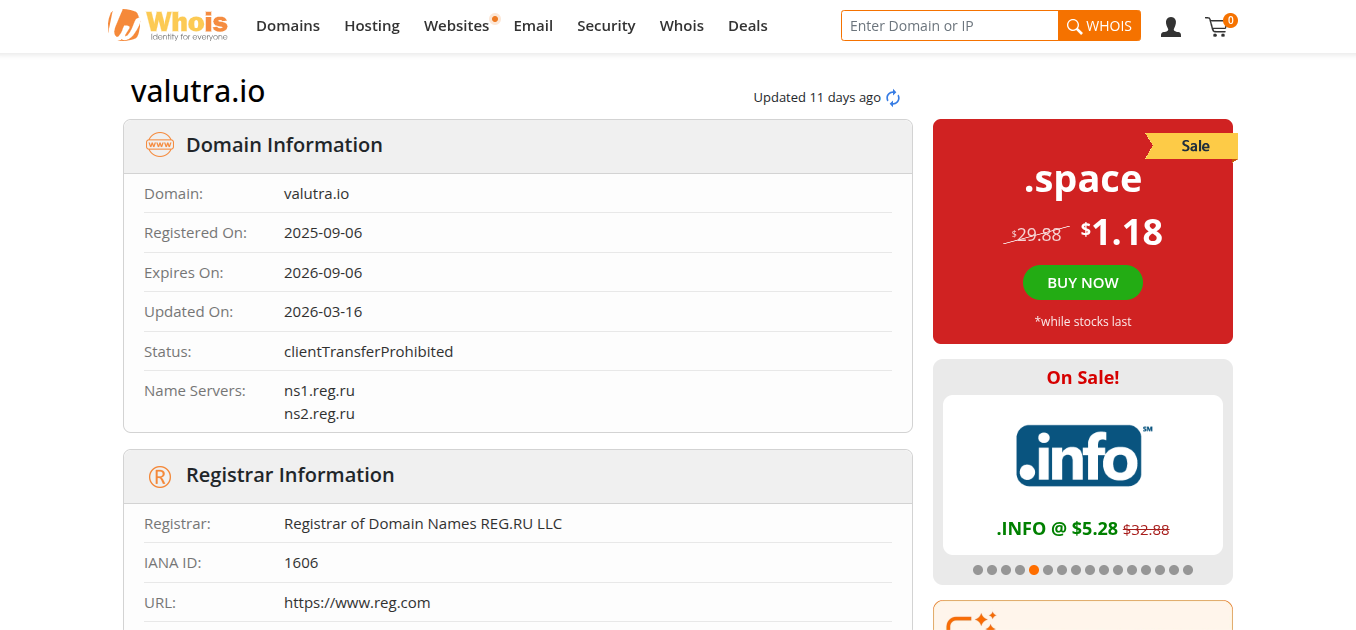The image size is (1356, 630).
Task: Click the registered R icon in Registrar Information
Action: 160,476
